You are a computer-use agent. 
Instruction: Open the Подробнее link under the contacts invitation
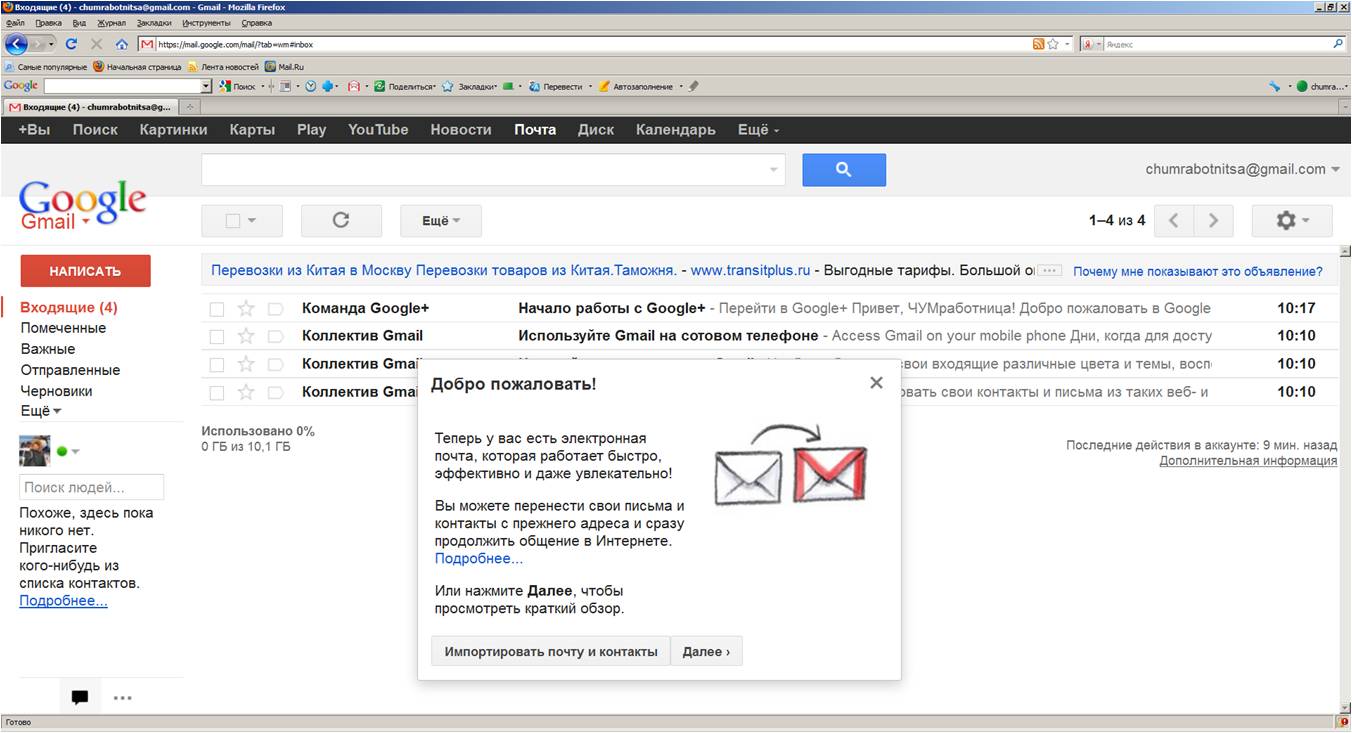pos(64,601)
